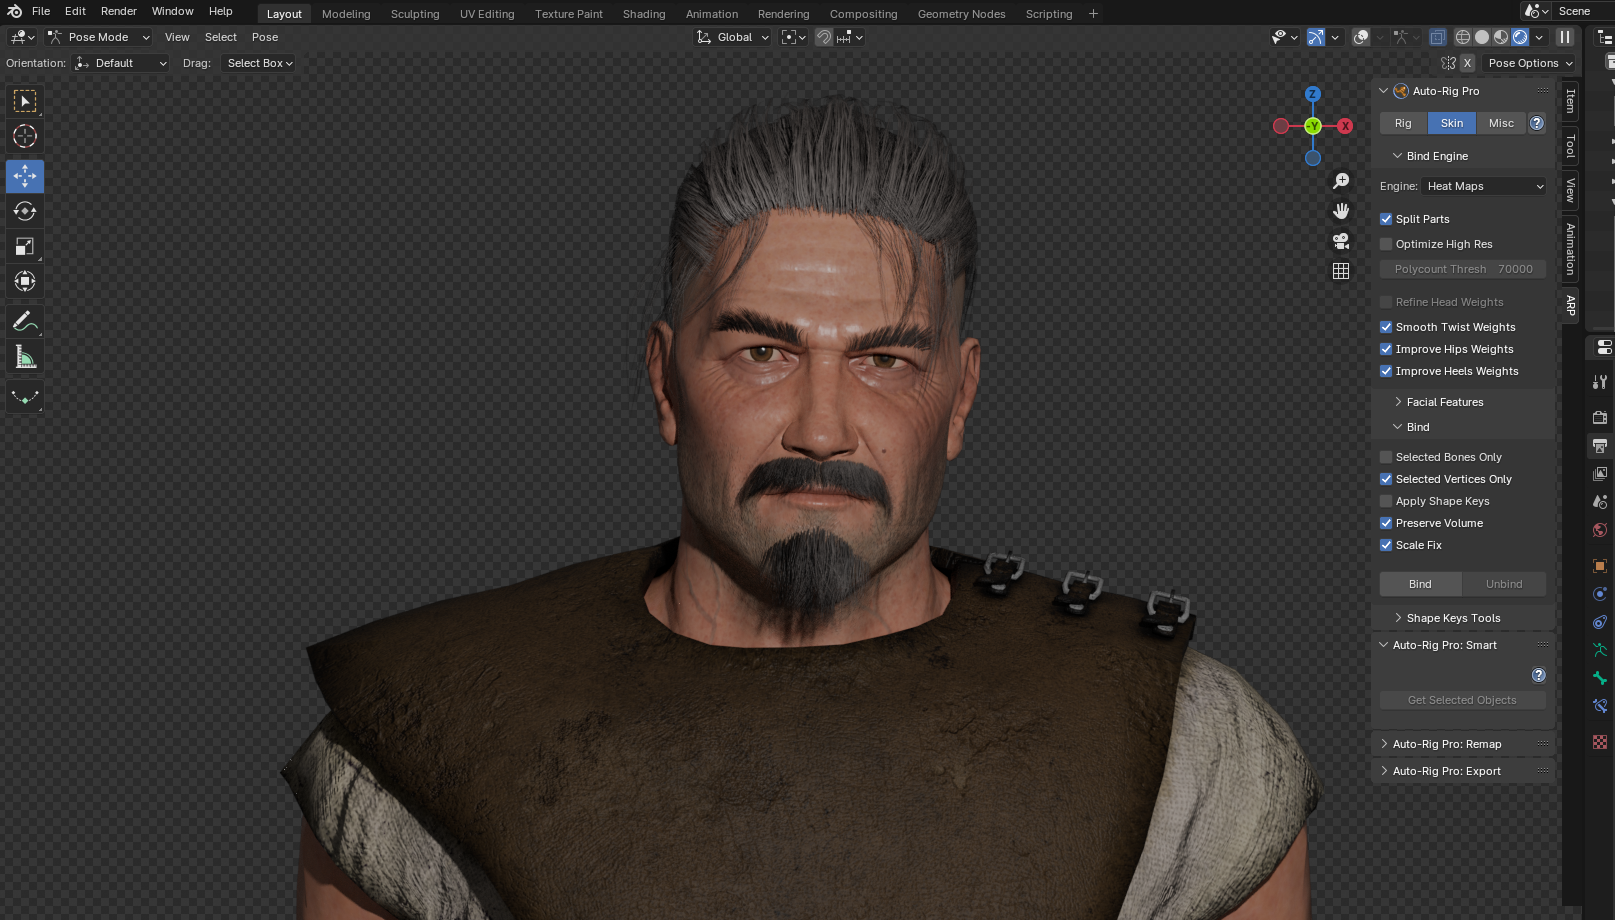Open the Sculpting workspace tab
The image size is (1615, 920).
click(414, 14)
